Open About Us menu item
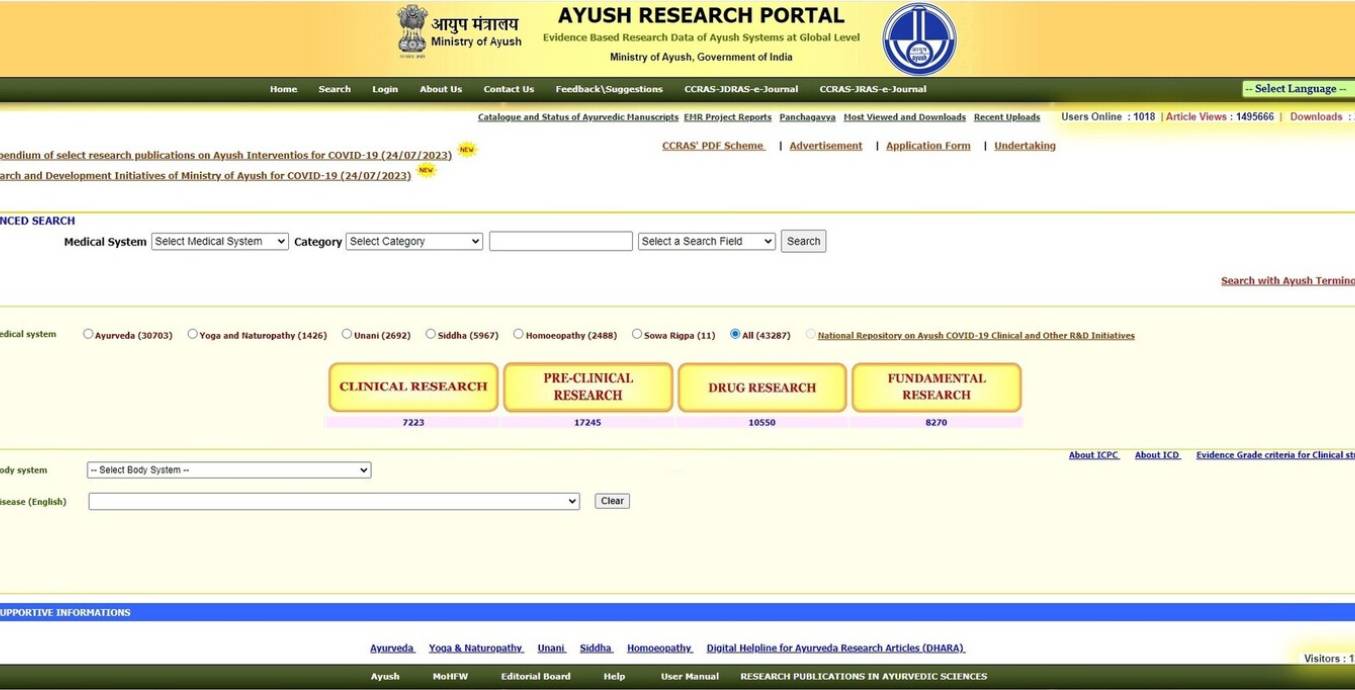The height and width of the screenshot is (690, 1355). point(441,89)
